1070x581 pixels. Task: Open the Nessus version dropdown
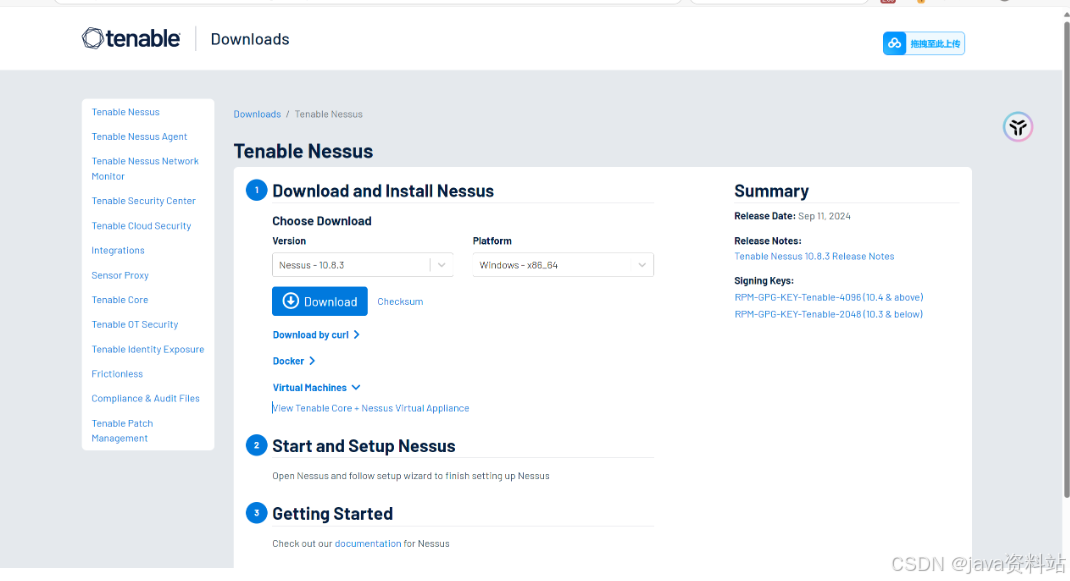coord(362,265)
